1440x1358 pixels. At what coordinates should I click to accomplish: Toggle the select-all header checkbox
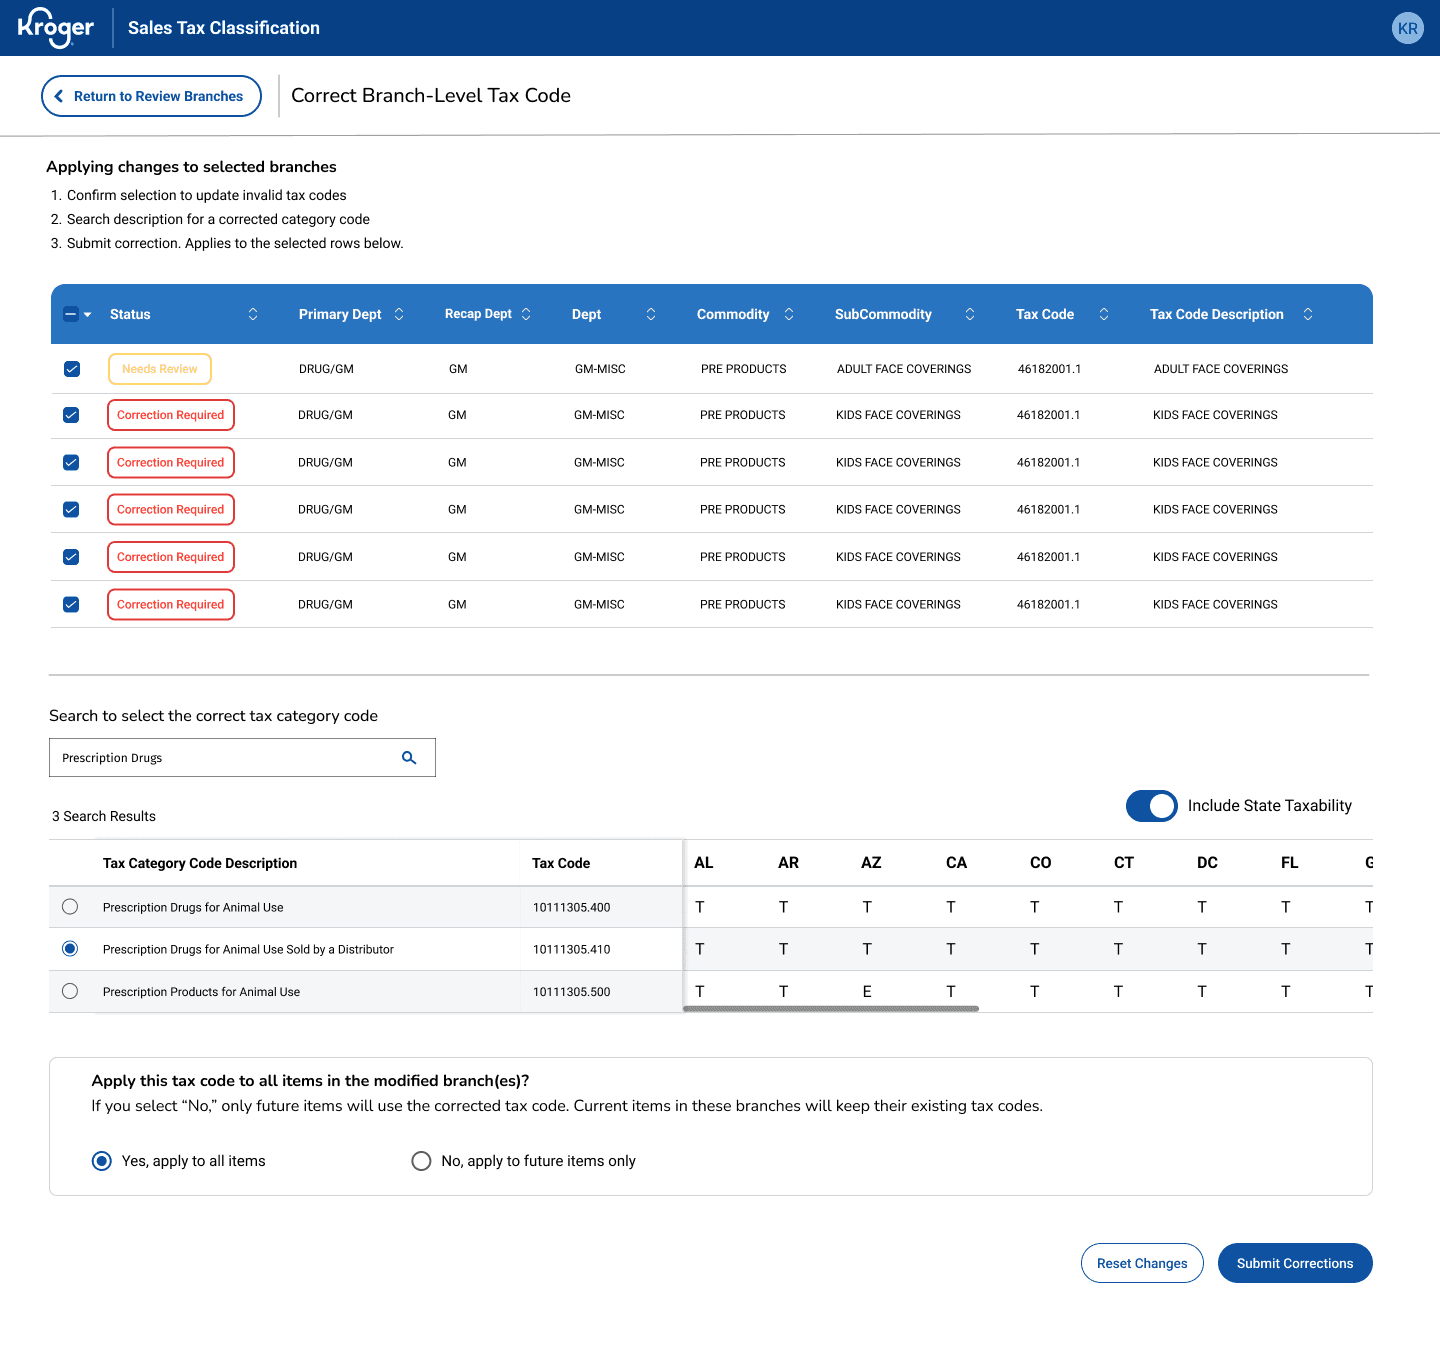coord(71,314)
